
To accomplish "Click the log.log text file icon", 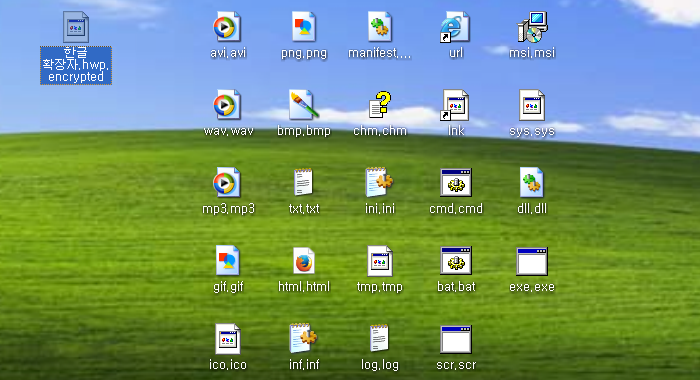I will [x=380, y=338].
